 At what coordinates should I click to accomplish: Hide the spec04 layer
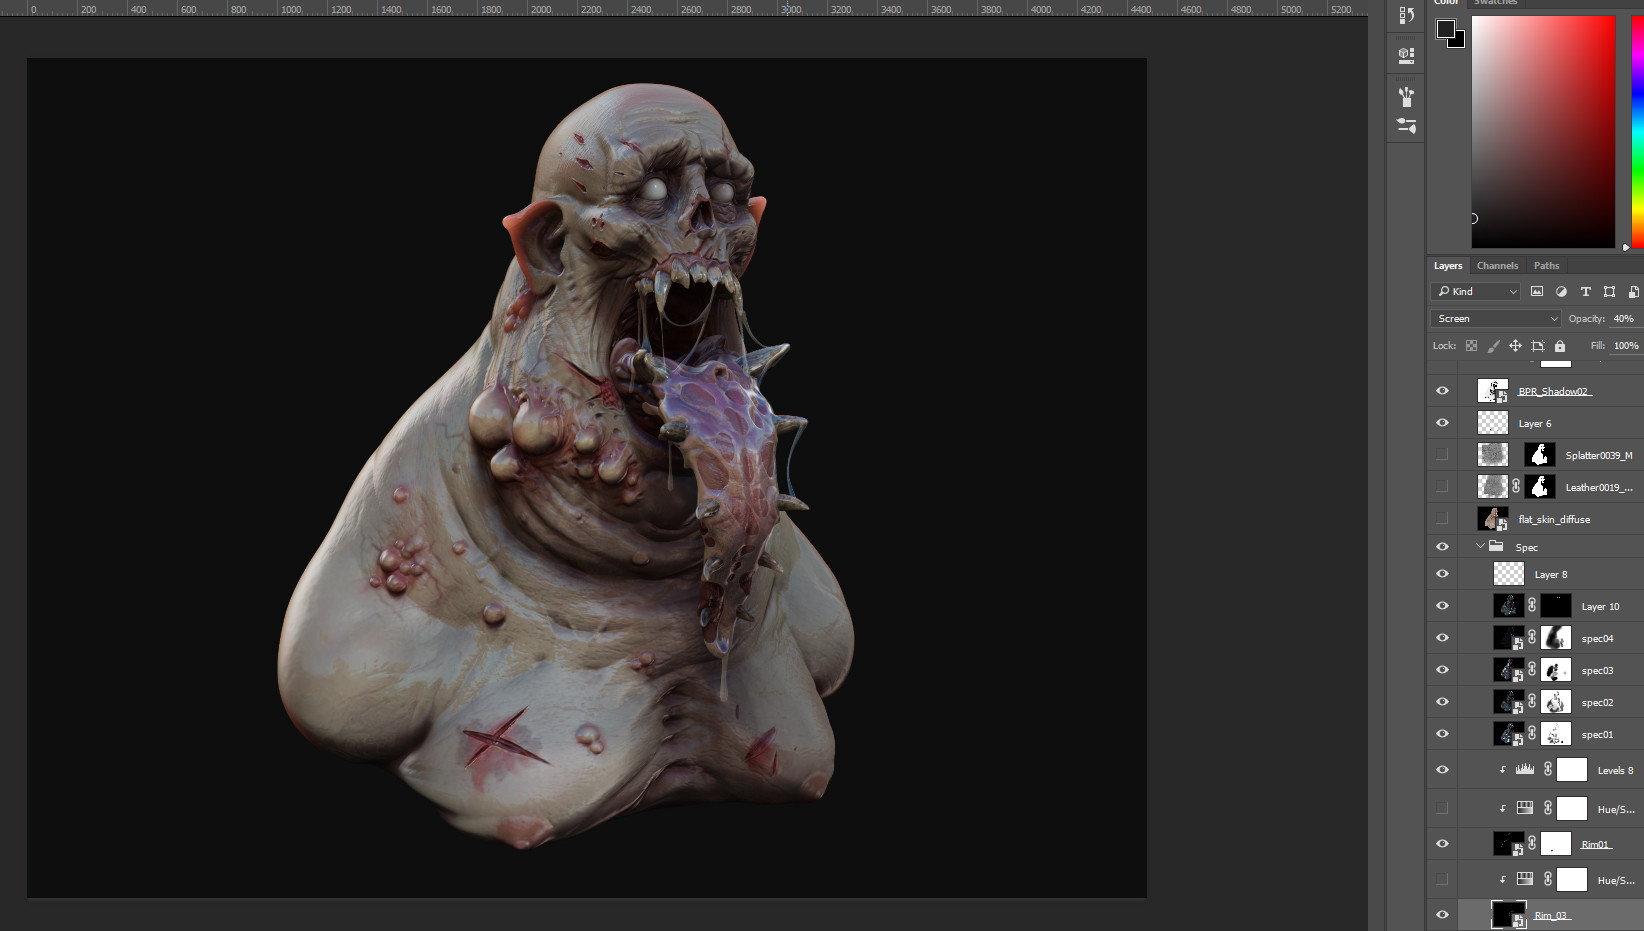coord(1442,638)
